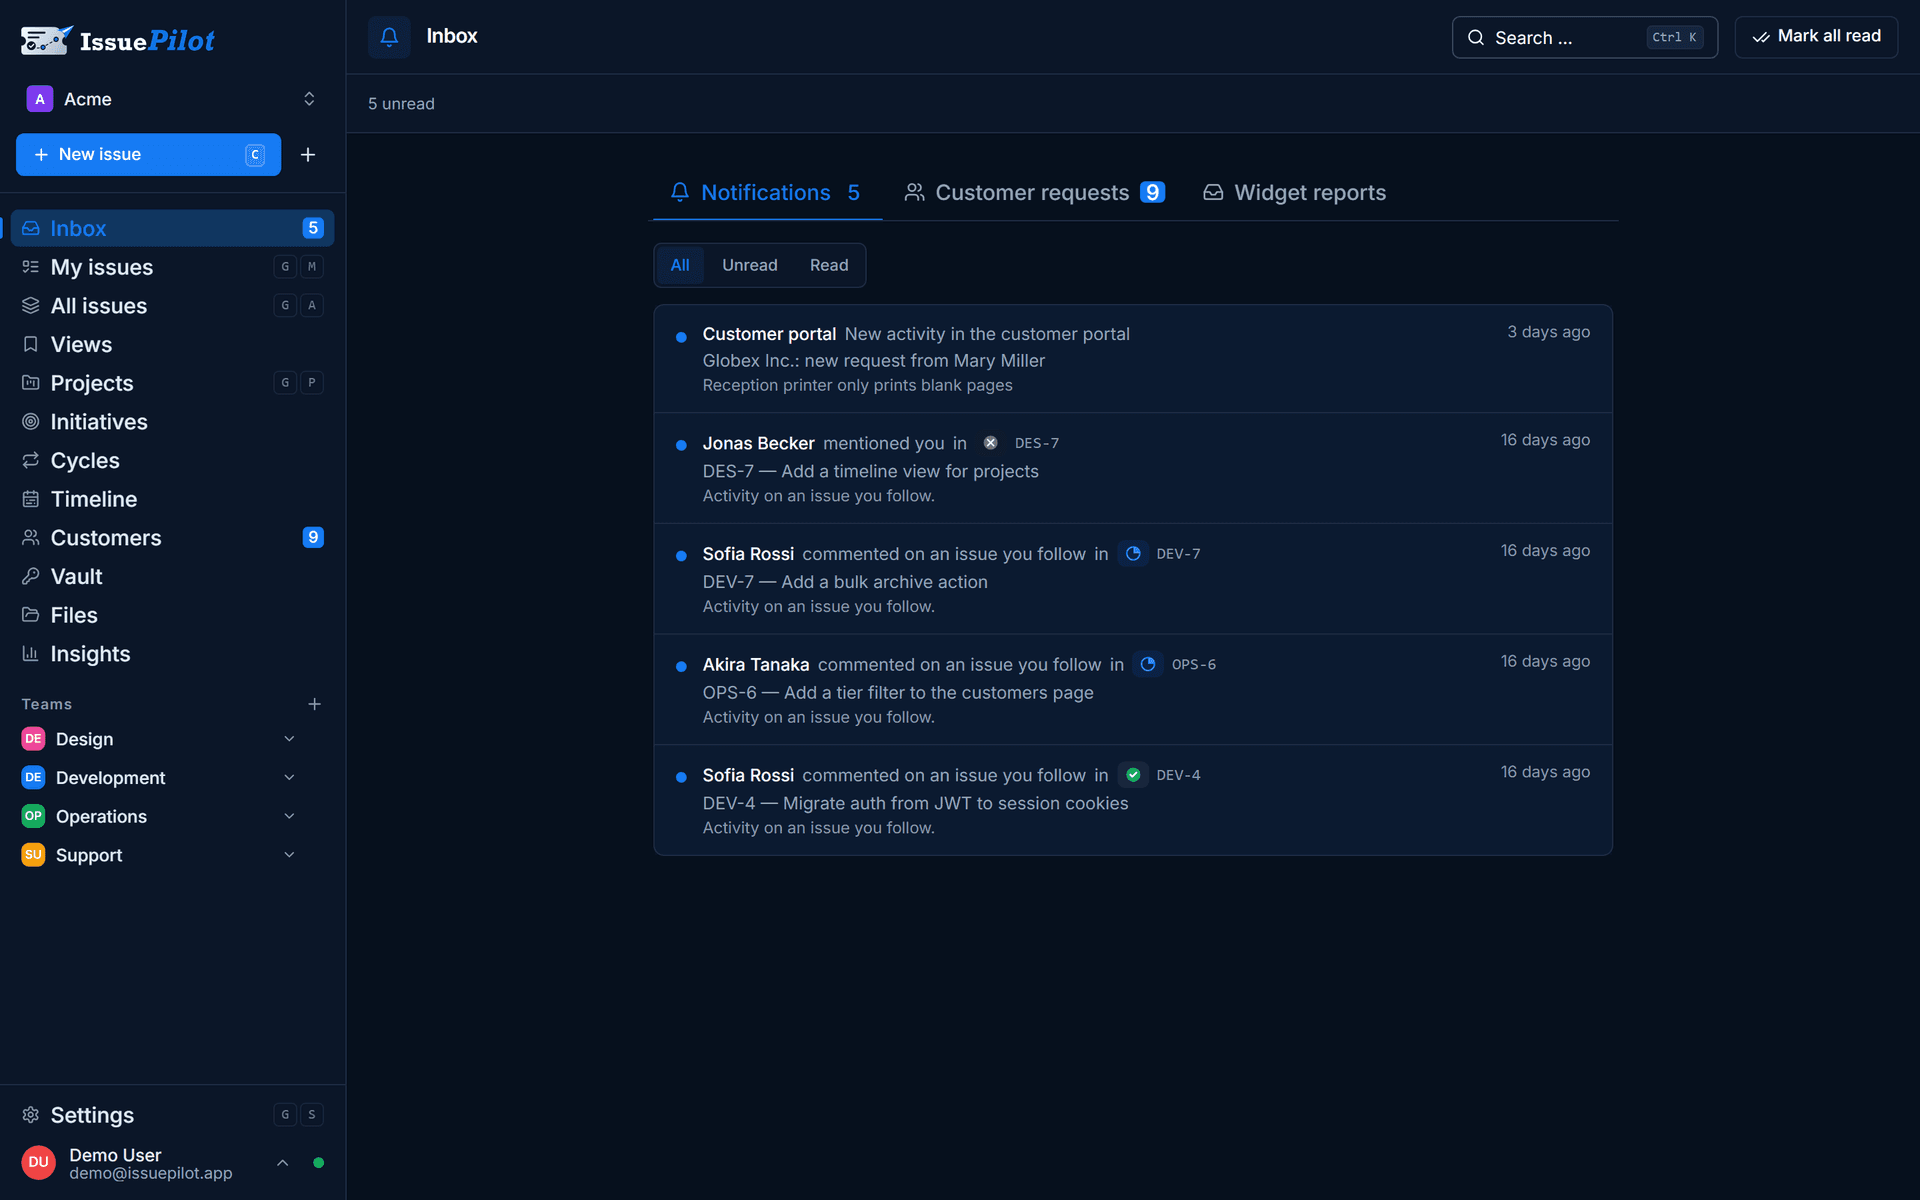Switch to the Widget reports tab

click(1295, 192)
